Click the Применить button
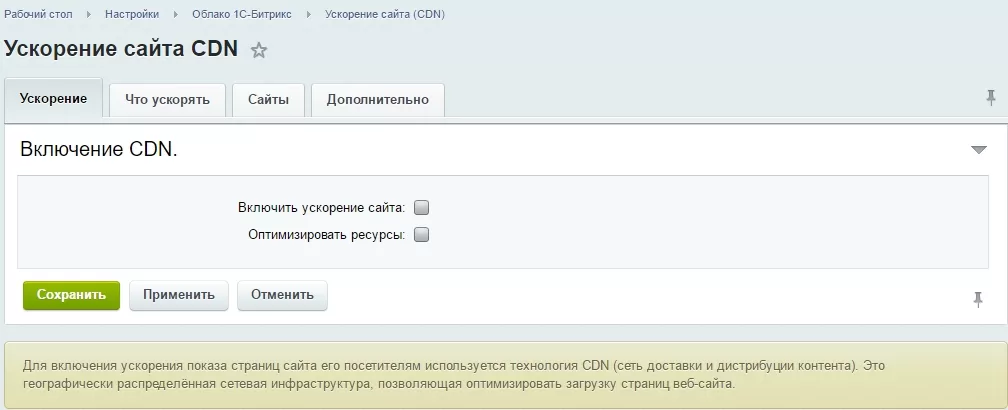The height and width of the screenshot is (410, 1008). click(179, 295)
